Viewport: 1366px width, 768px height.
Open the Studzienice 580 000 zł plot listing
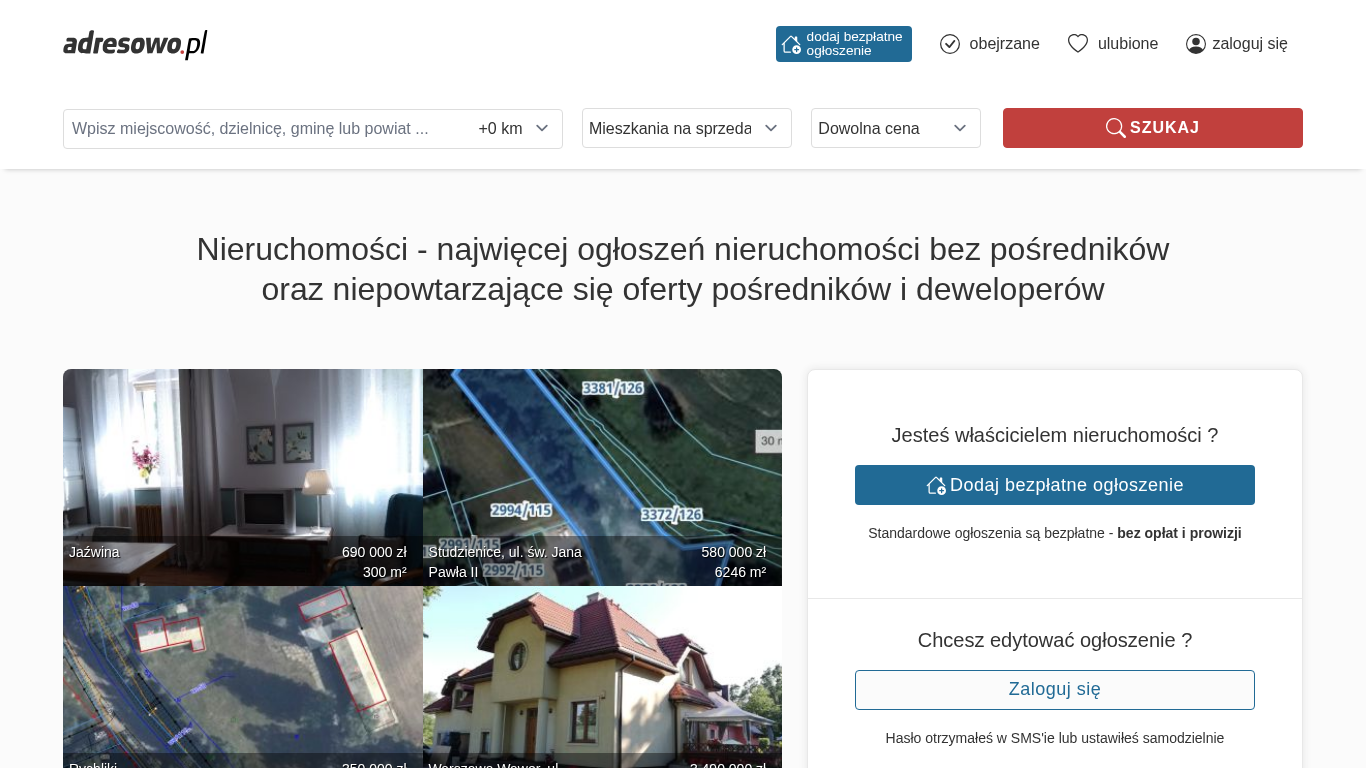pyautogui.click(x=602, y=477)
